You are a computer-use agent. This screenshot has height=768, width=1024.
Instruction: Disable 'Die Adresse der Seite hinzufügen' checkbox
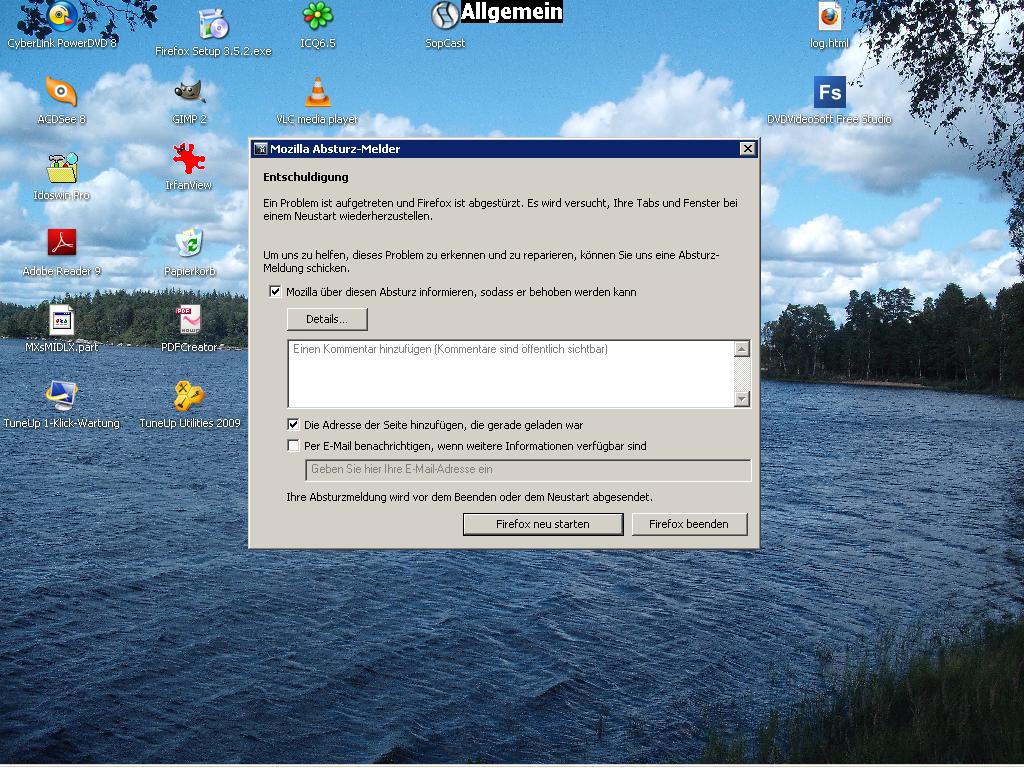coord(293,425)
